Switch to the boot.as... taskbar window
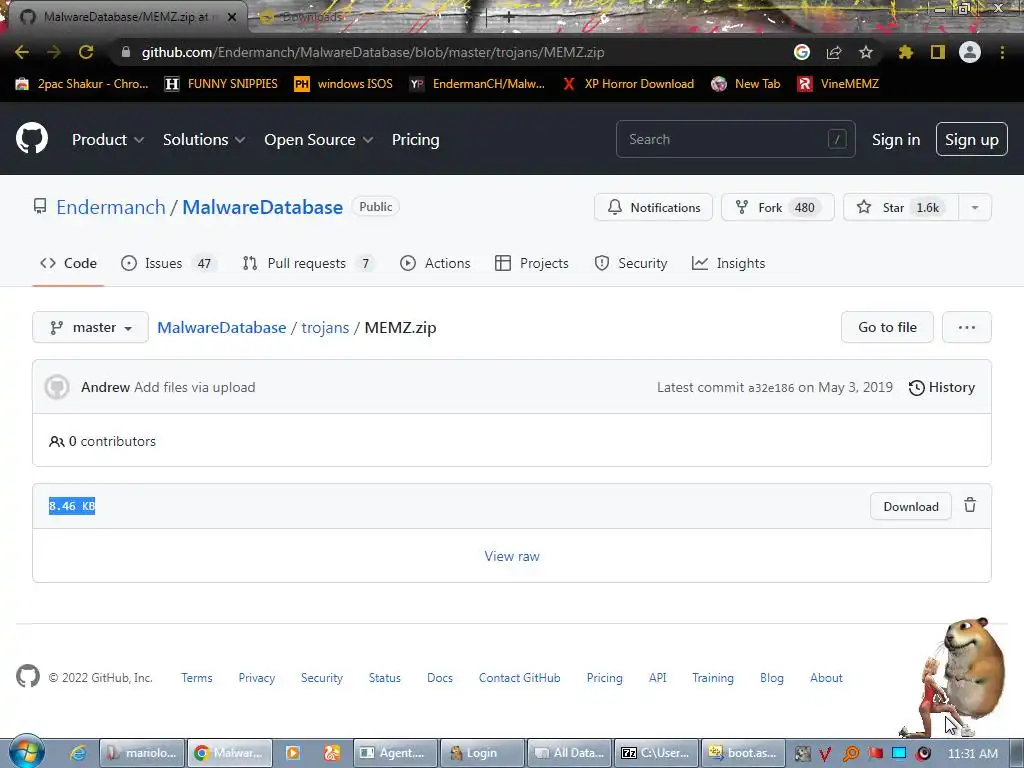1024x768 pixels. [743, 753]
